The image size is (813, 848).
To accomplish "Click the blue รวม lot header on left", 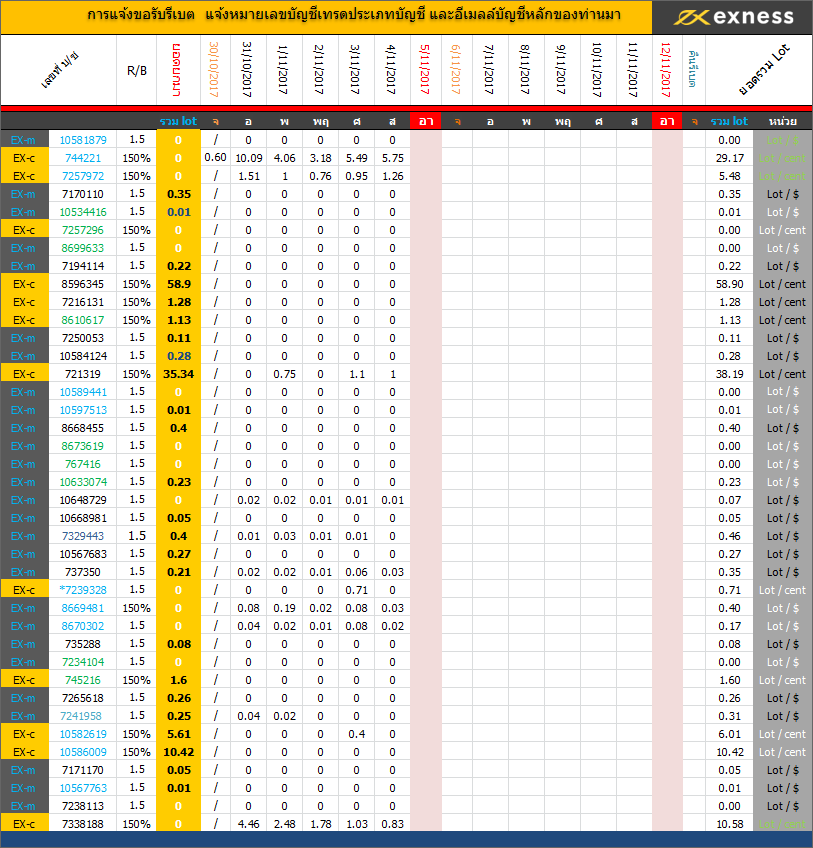I will (179, 121).
